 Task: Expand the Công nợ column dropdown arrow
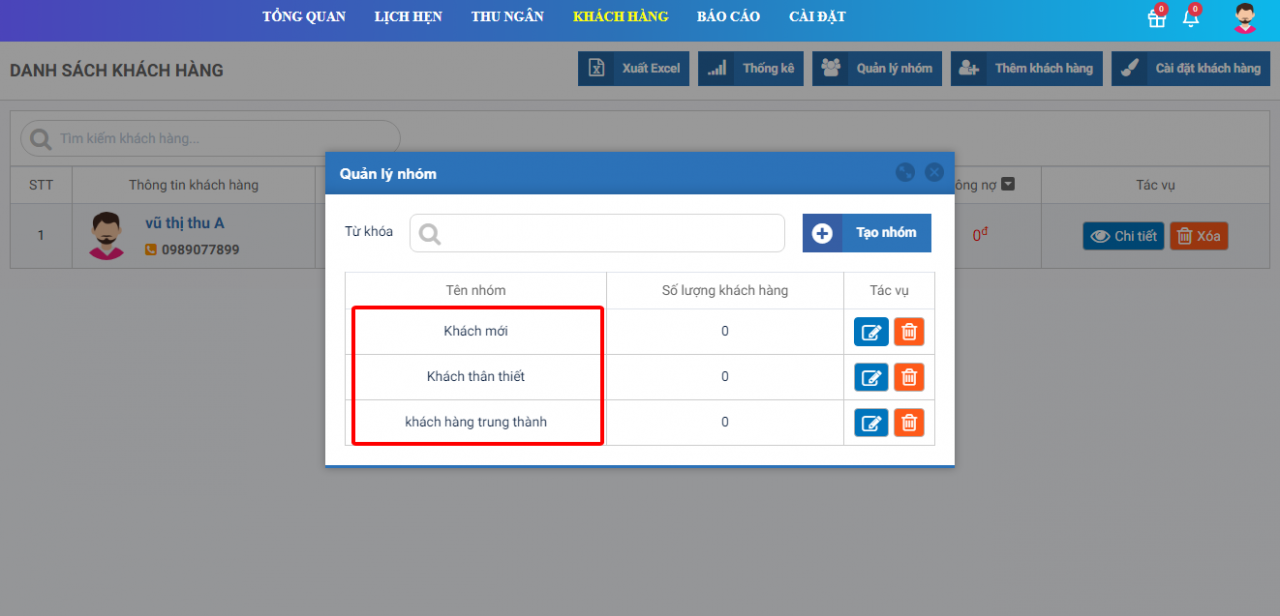(x=1008, y=184)
